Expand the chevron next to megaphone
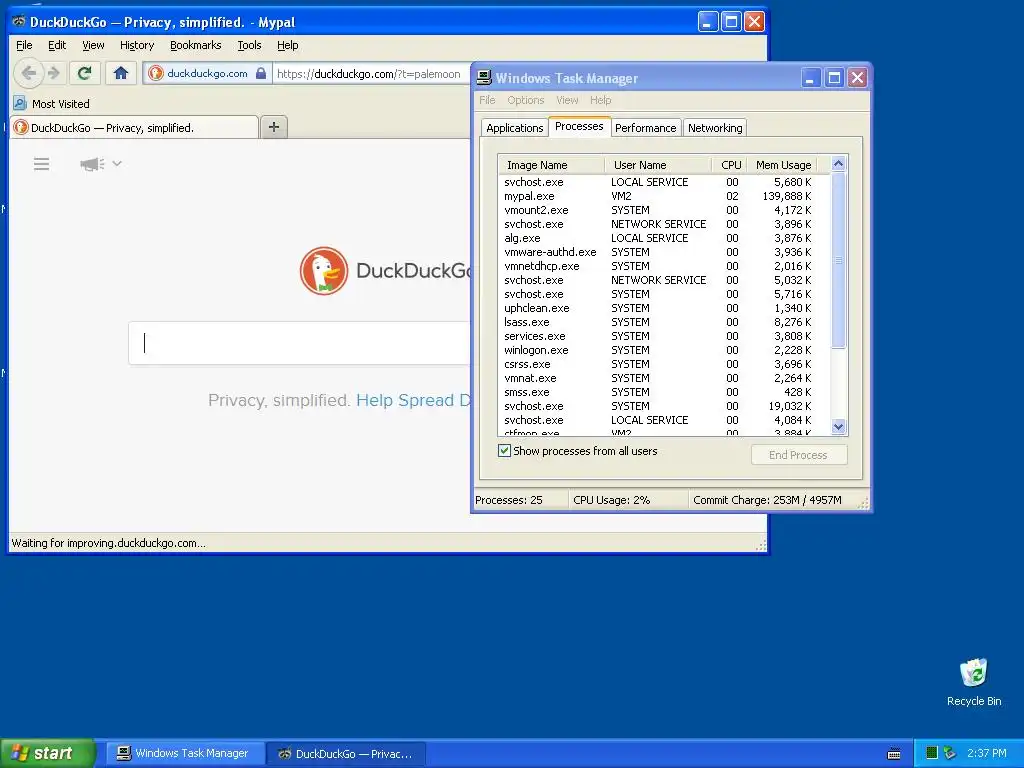Screen dimensions: 1024x768 tap(117, 163)
